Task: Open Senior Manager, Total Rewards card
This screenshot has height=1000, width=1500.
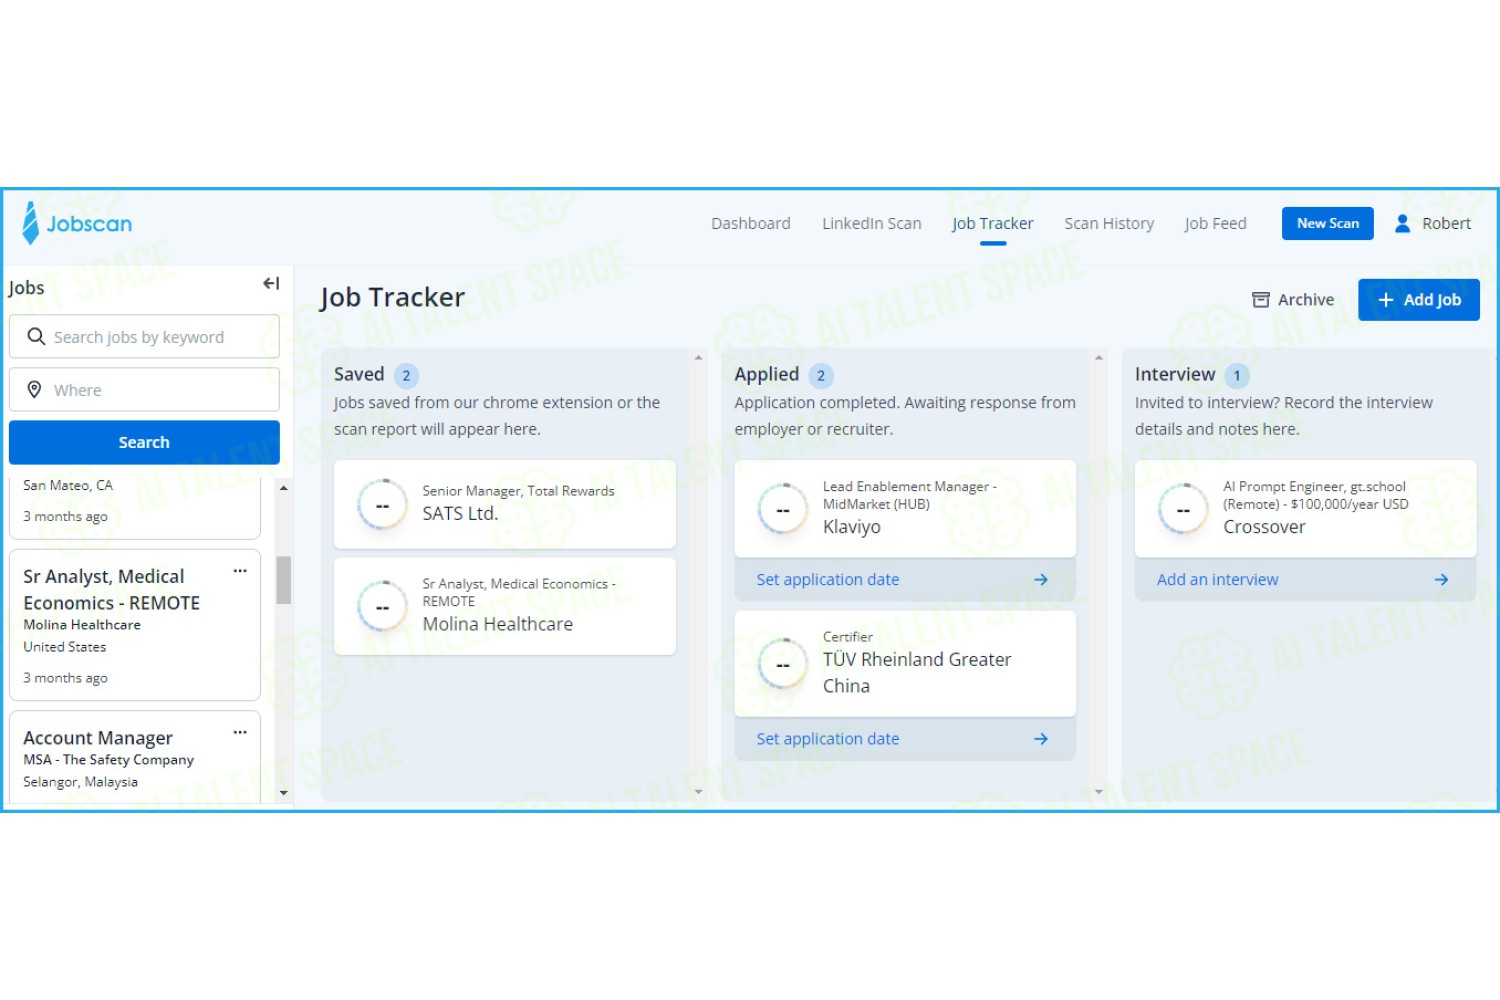Action: (505, 504)
